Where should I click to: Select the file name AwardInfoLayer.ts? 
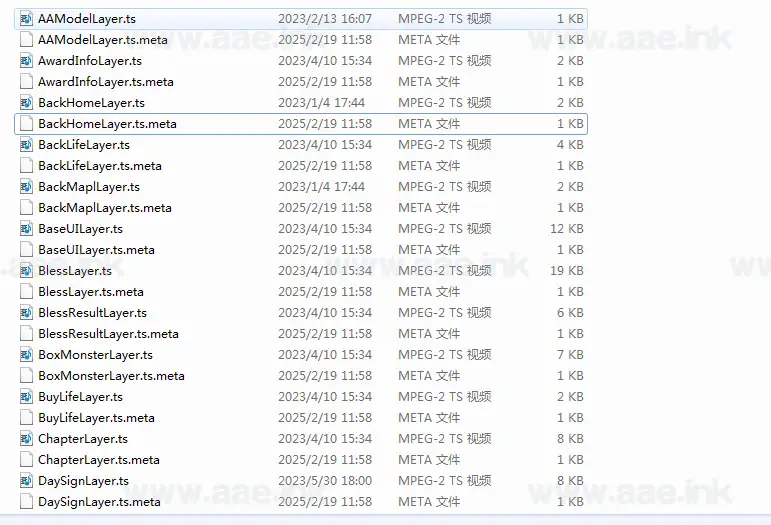click(90, 61)
